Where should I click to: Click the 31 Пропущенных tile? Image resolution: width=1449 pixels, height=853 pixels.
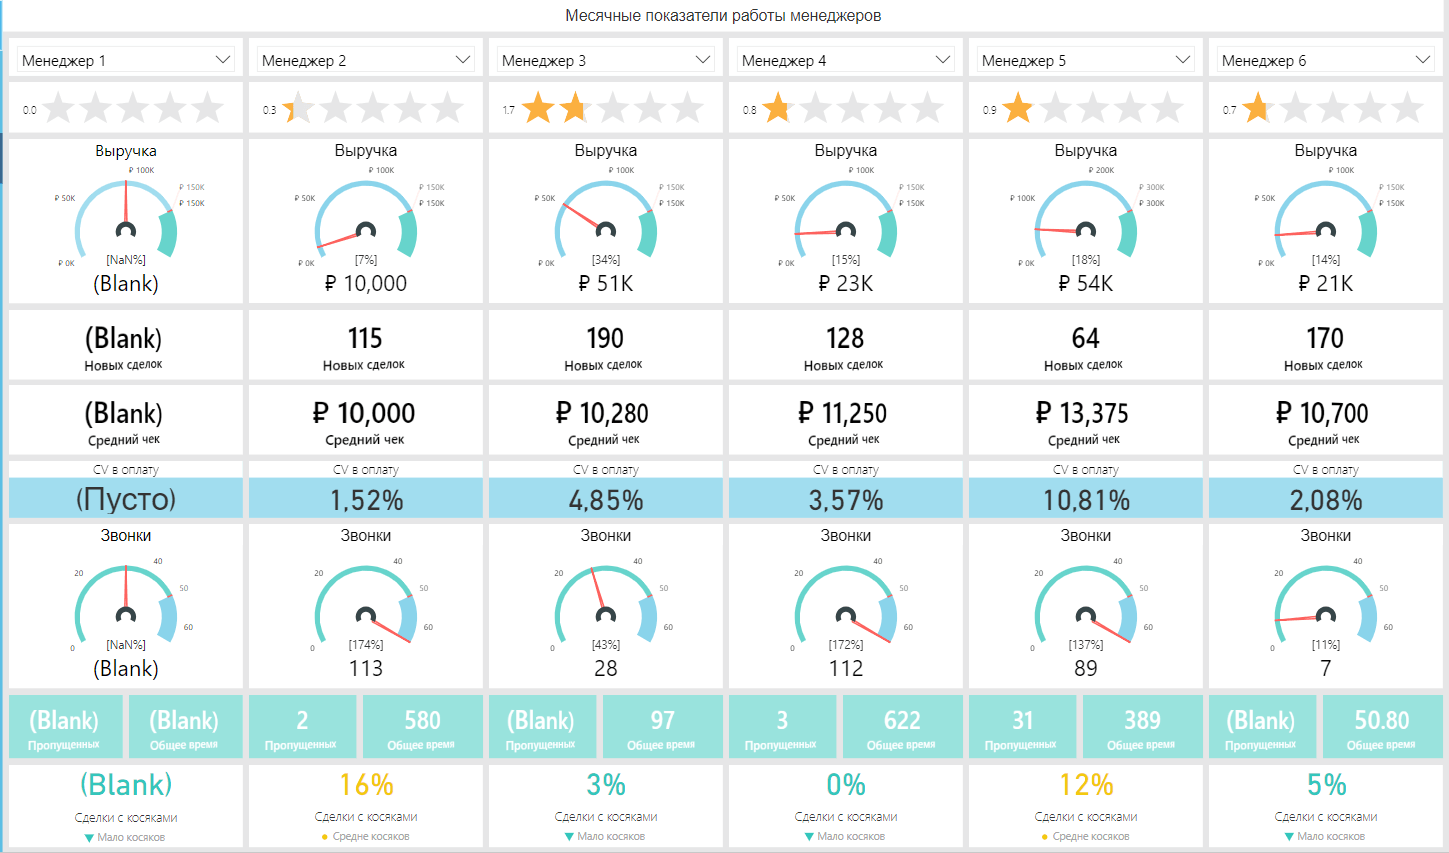(x=1022, y=726)
